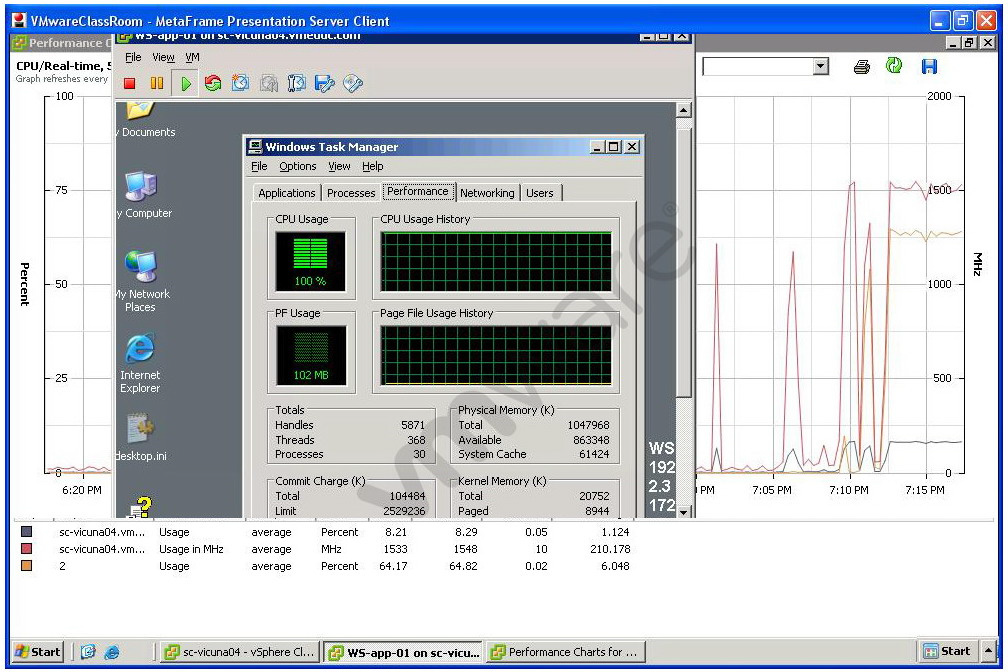The width and height of the screenshot is (1008, 672).
Task: Click the Take Snapshot icon in console toolbar
Action: [240, 84]
